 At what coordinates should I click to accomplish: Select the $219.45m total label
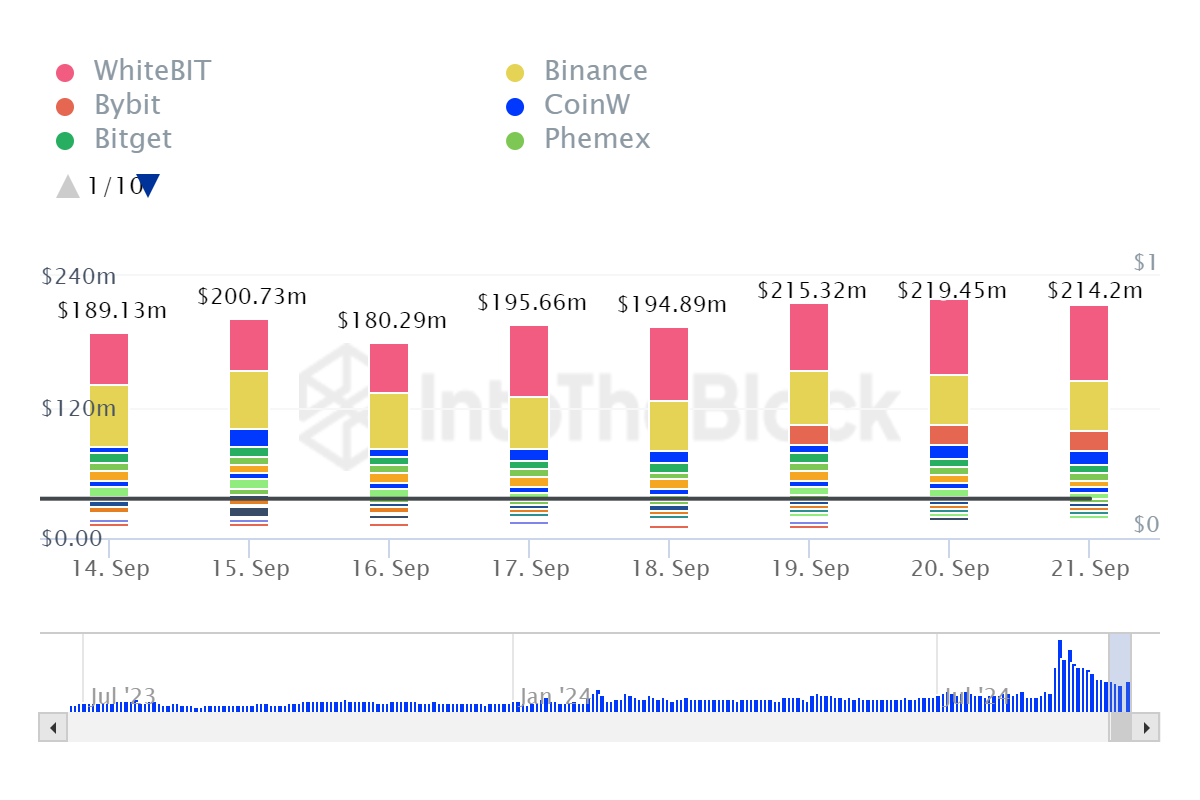pyautogui.click(x=952, y=290)
